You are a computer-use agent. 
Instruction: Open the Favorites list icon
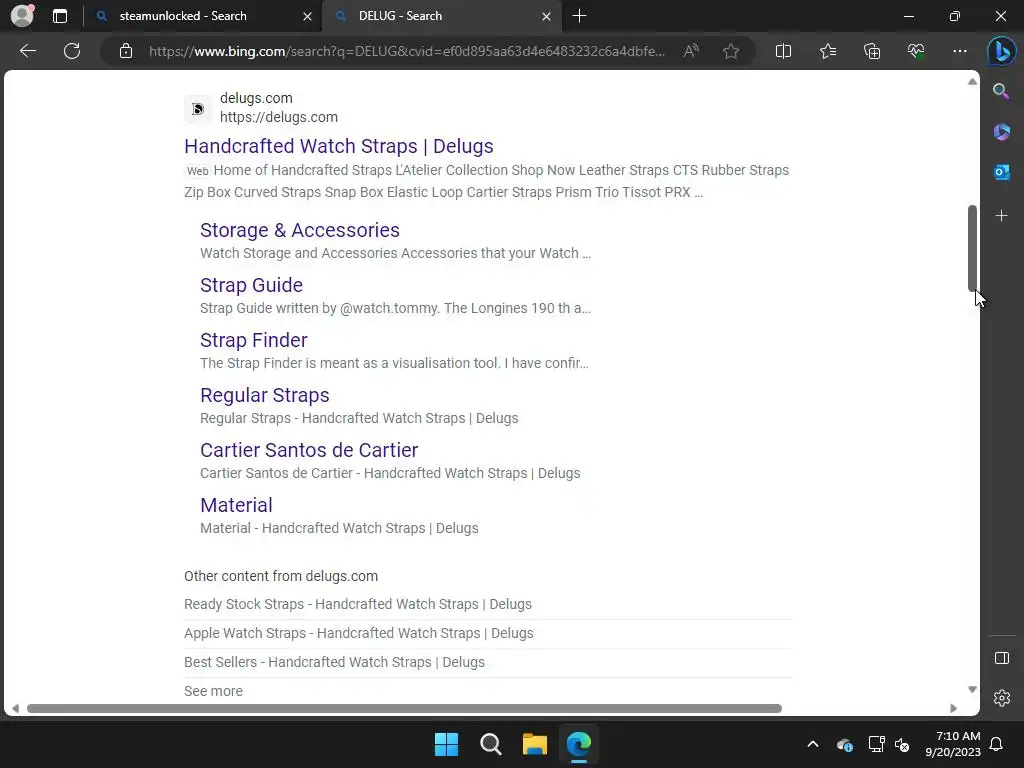pyautogui.click(x=827, y=51)
